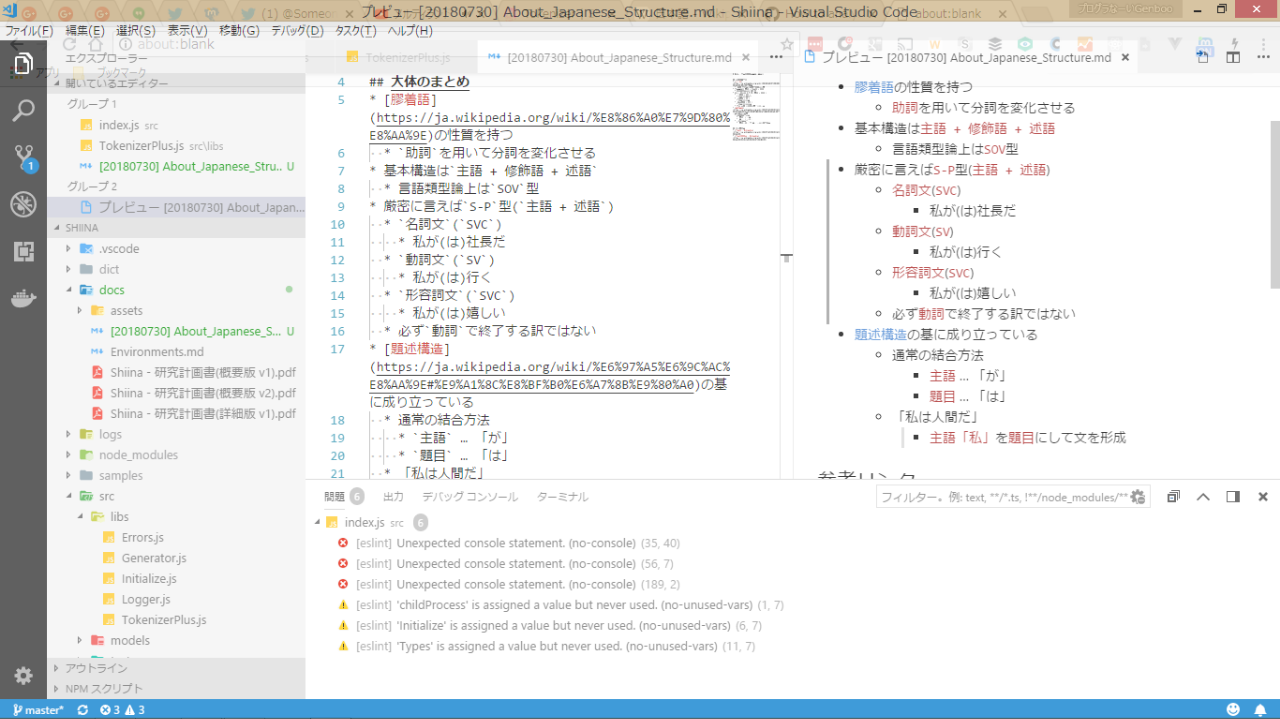1280x719 pixels.
Task: Click the Manage gear icon
Action: coord(23,676)
